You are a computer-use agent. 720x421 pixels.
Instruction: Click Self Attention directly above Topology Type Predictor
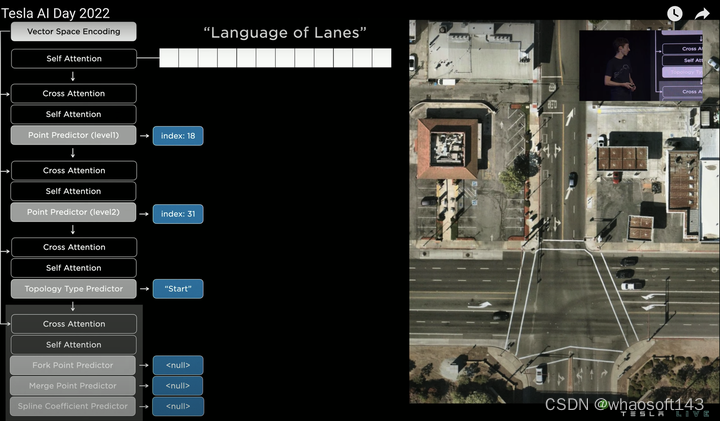(x=73, y=268)
